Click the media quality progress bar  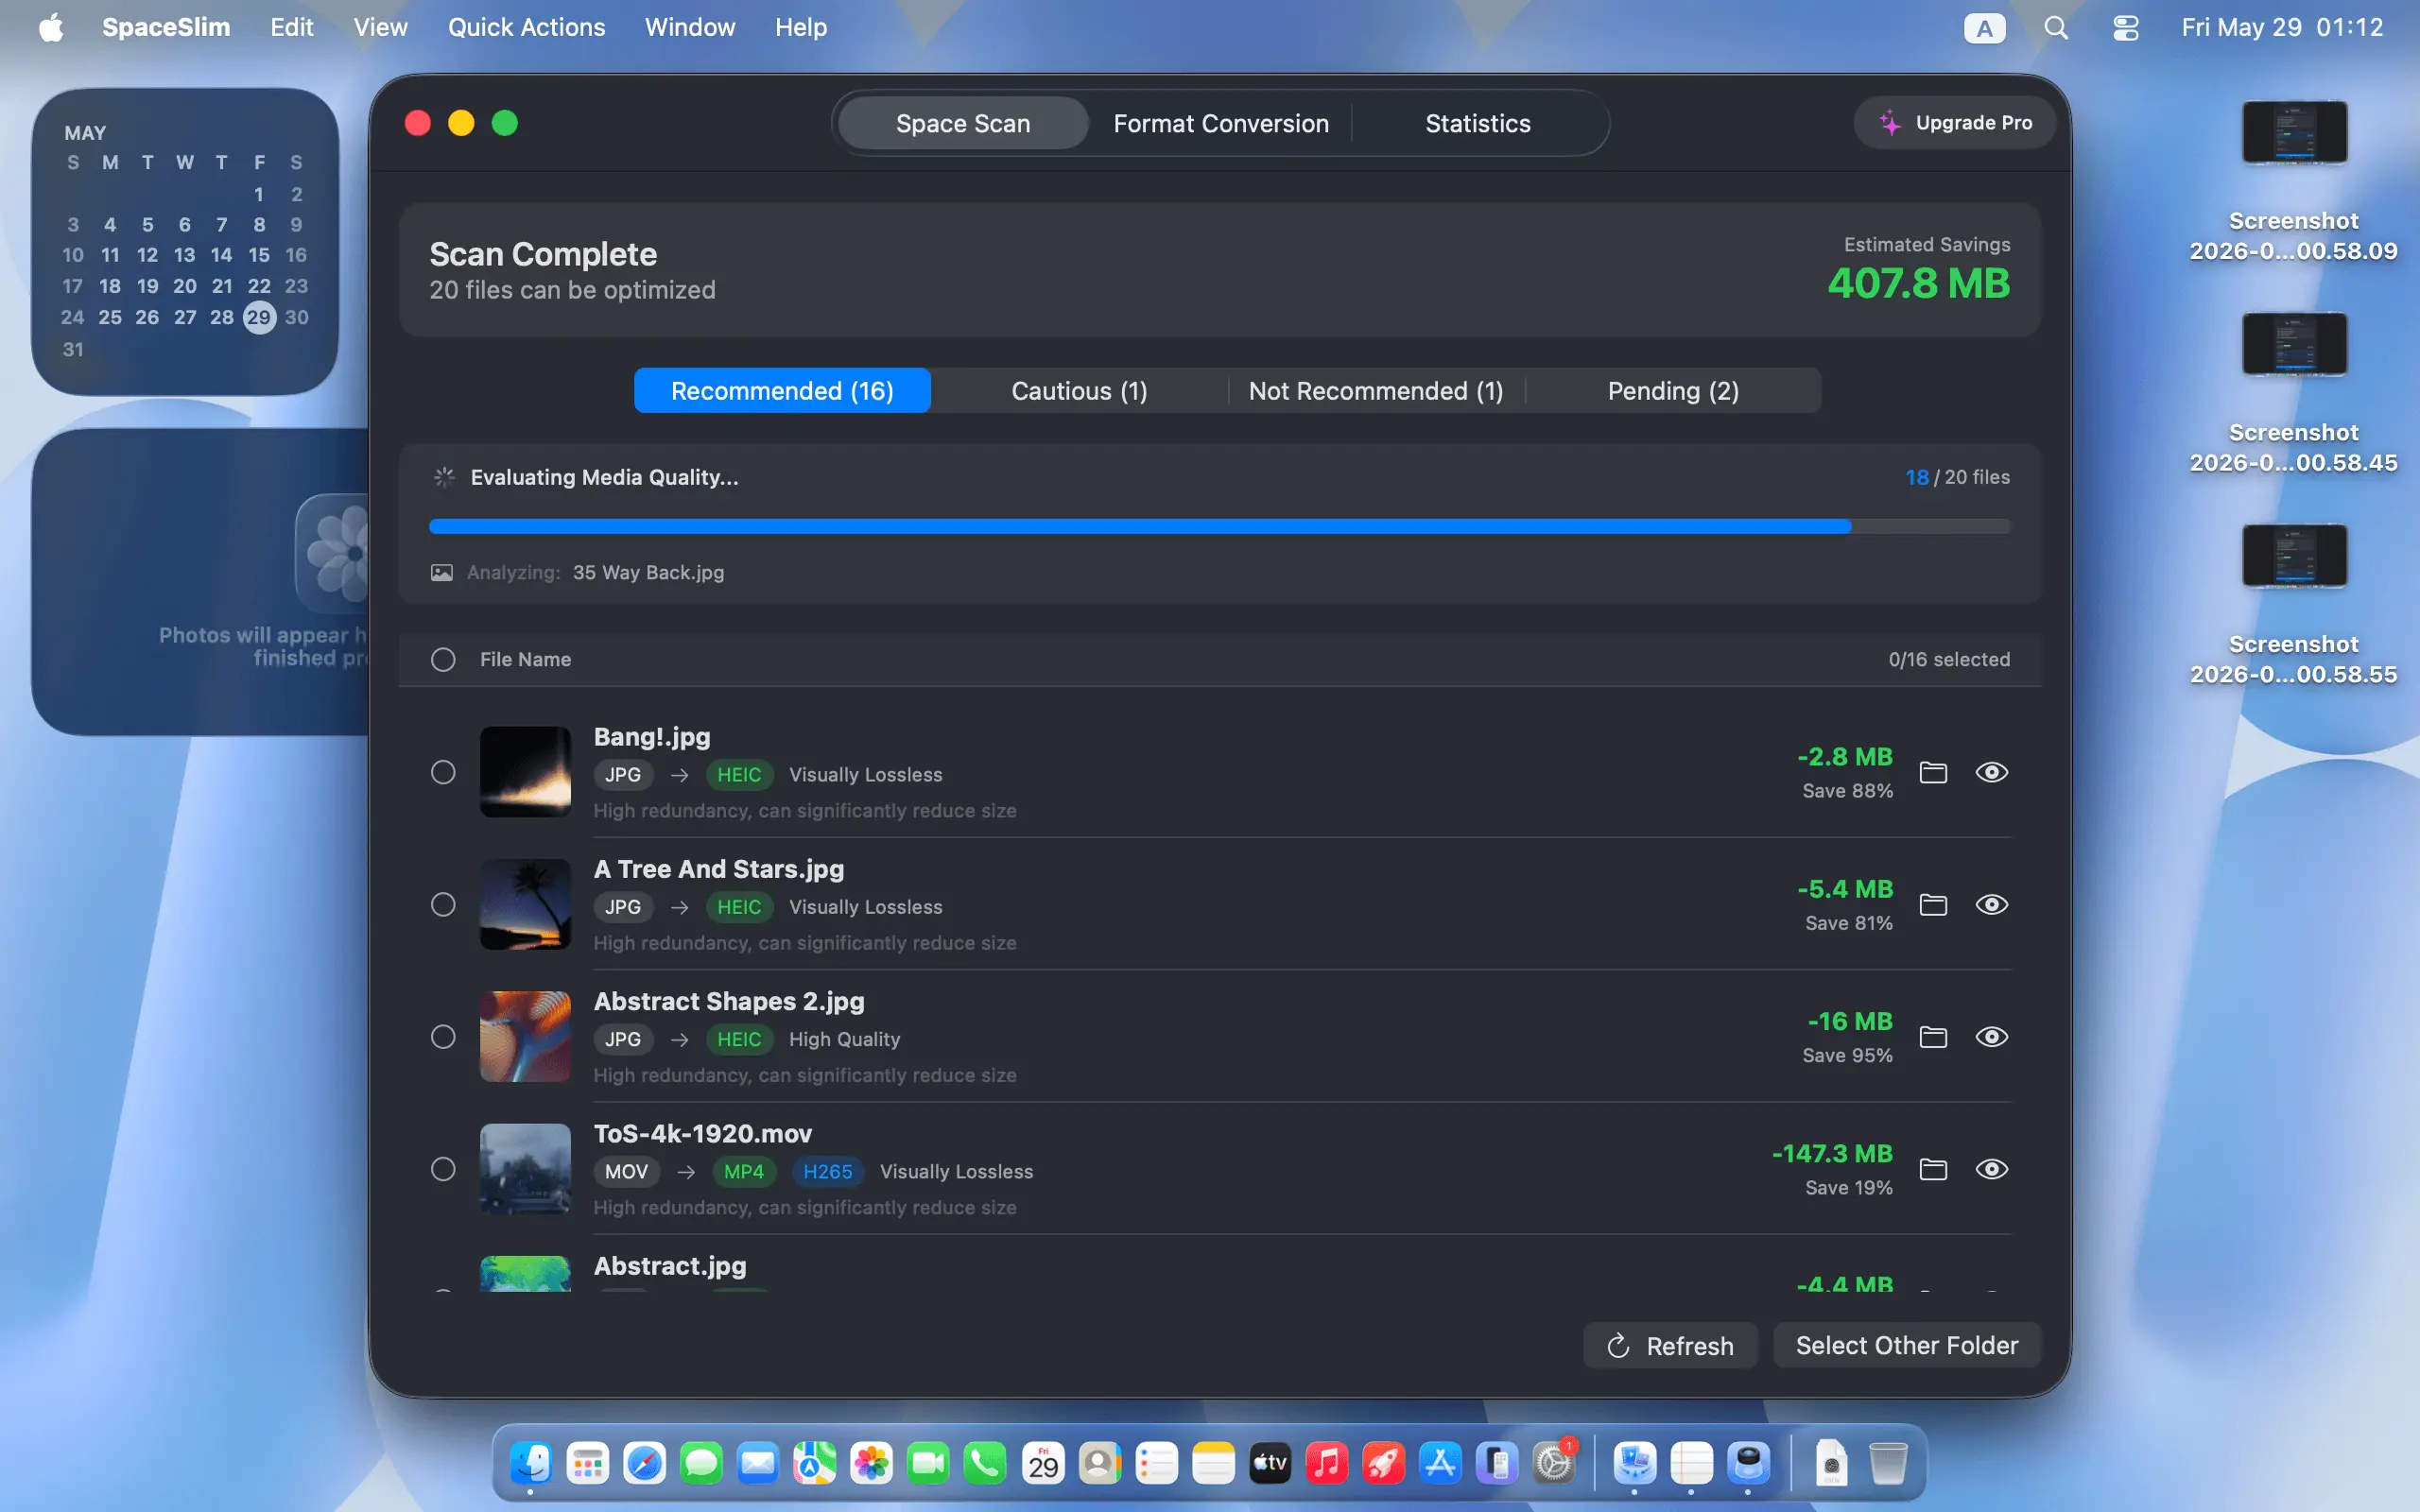pyautogui.click(x=1219, y=526)
